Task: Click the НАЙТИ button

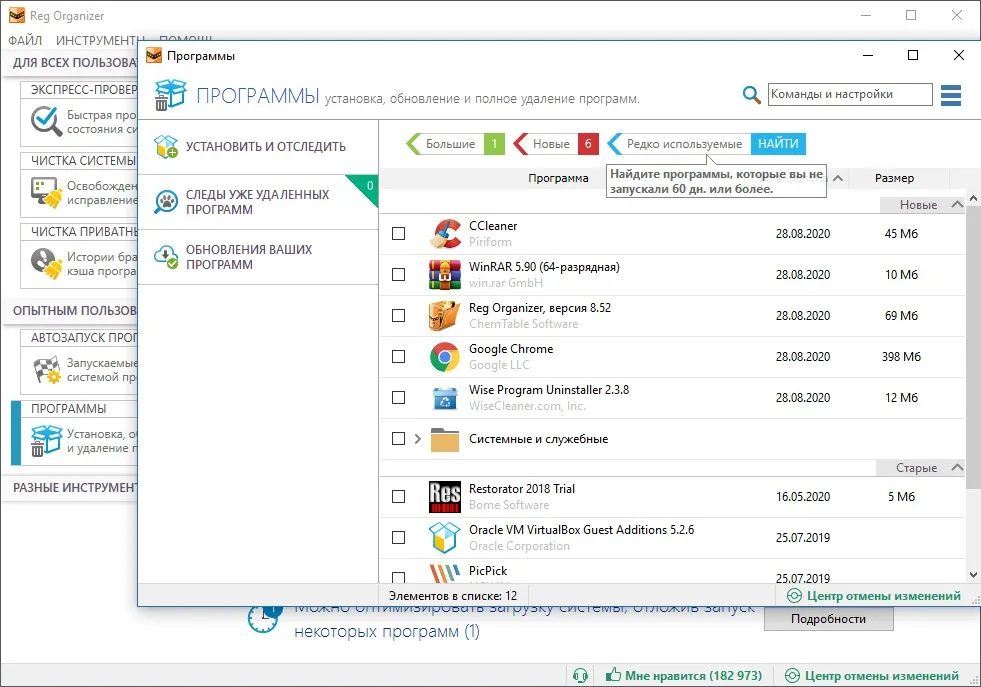Action: pyautogui.click(x=778, y=144)
